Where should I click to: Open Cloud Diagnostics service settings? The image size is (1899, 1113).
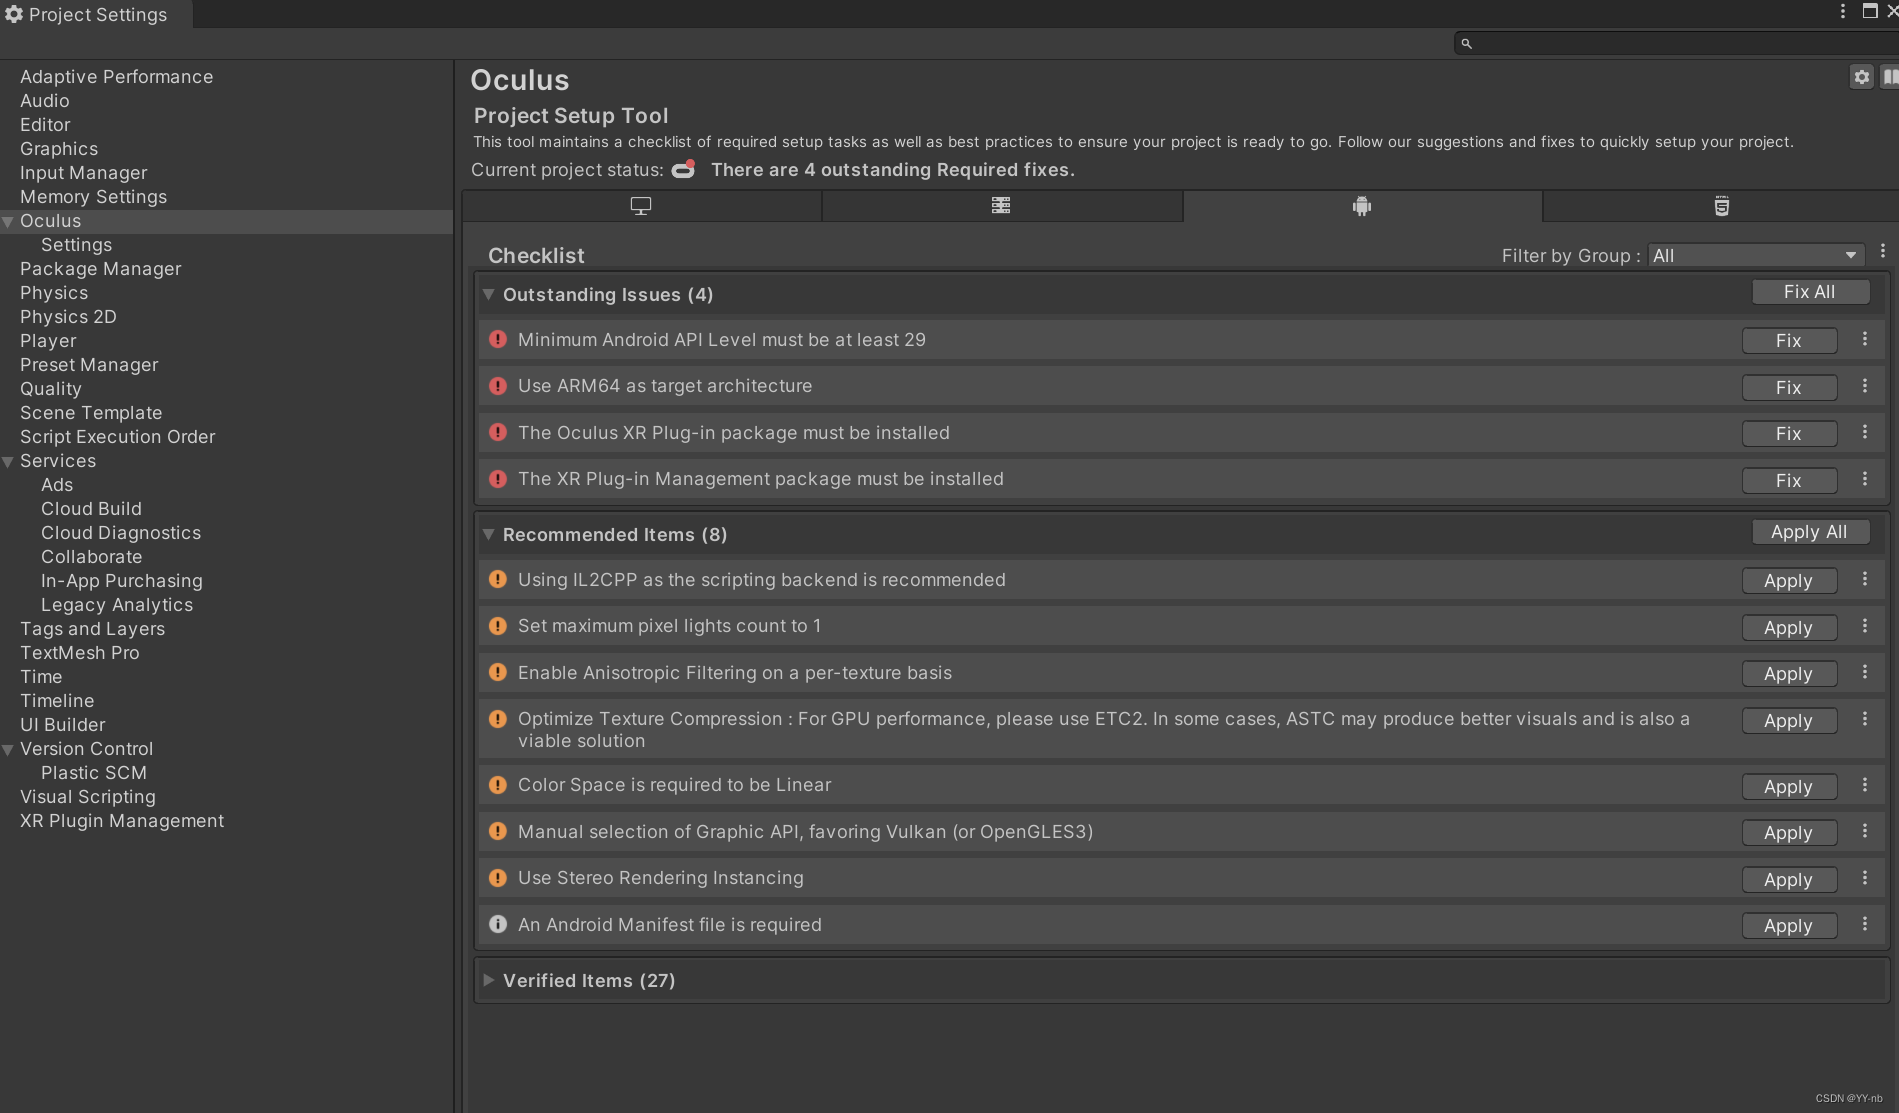121,533
